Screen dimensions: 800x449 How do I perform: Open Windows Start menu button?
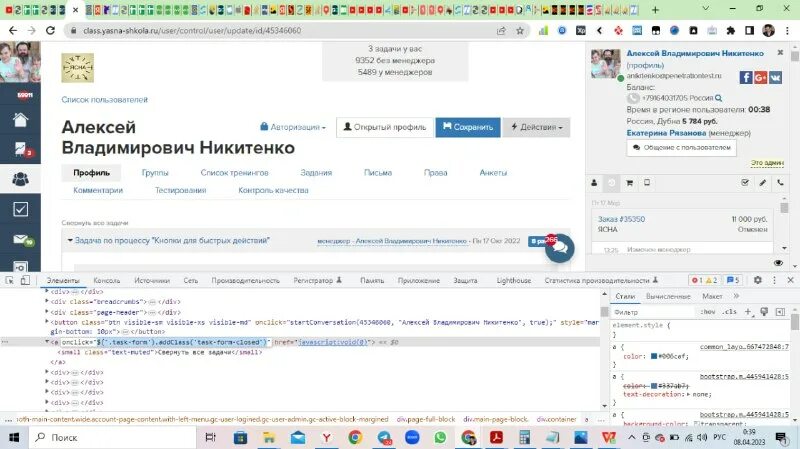click(14, 437)
